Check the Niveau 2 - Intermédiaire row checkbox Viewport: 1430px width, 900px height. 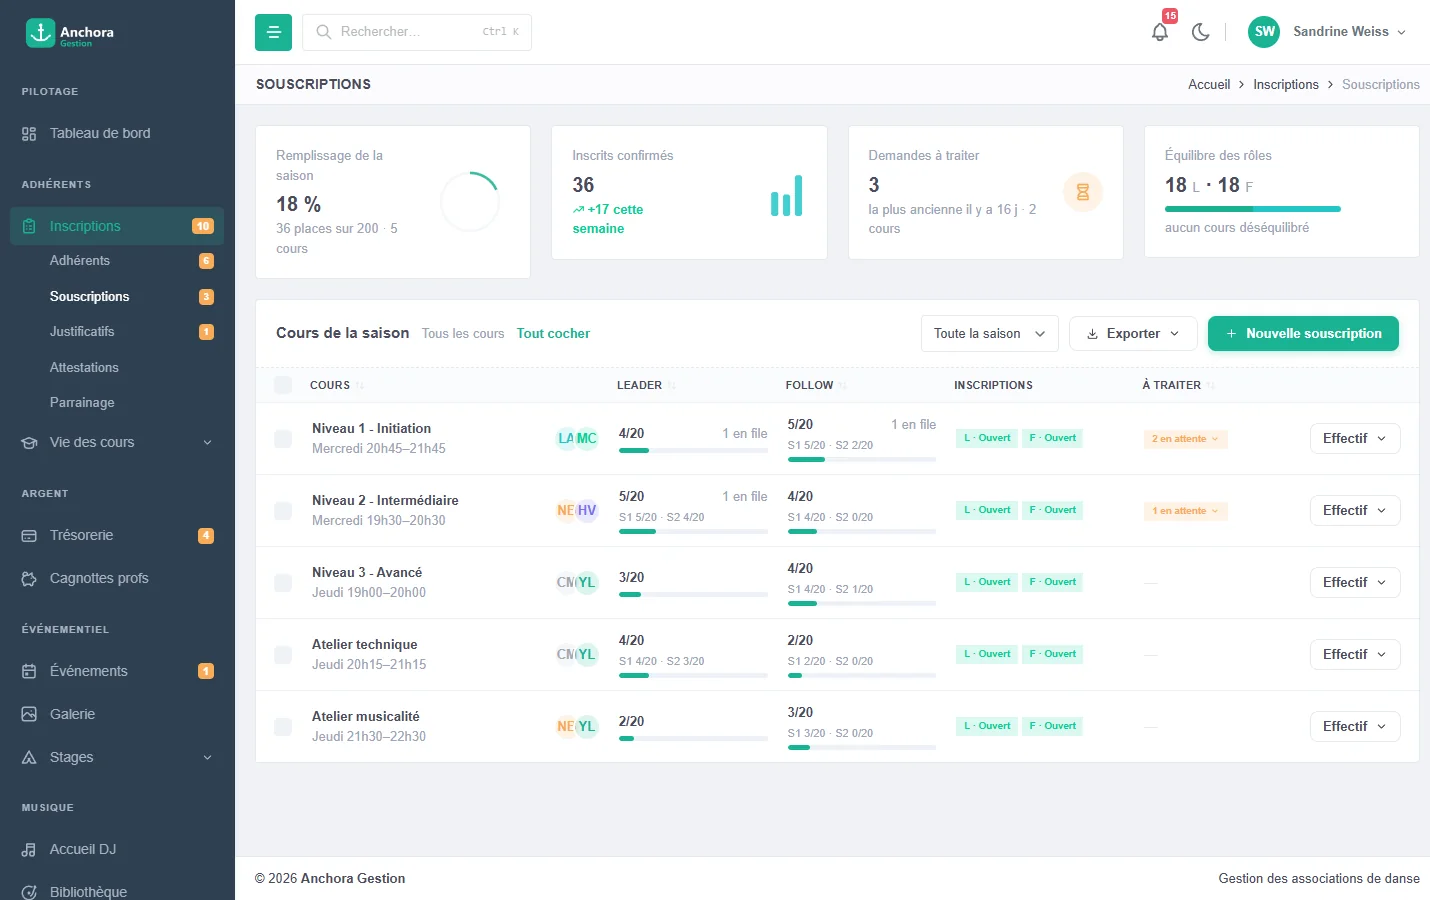click(283, 511)
